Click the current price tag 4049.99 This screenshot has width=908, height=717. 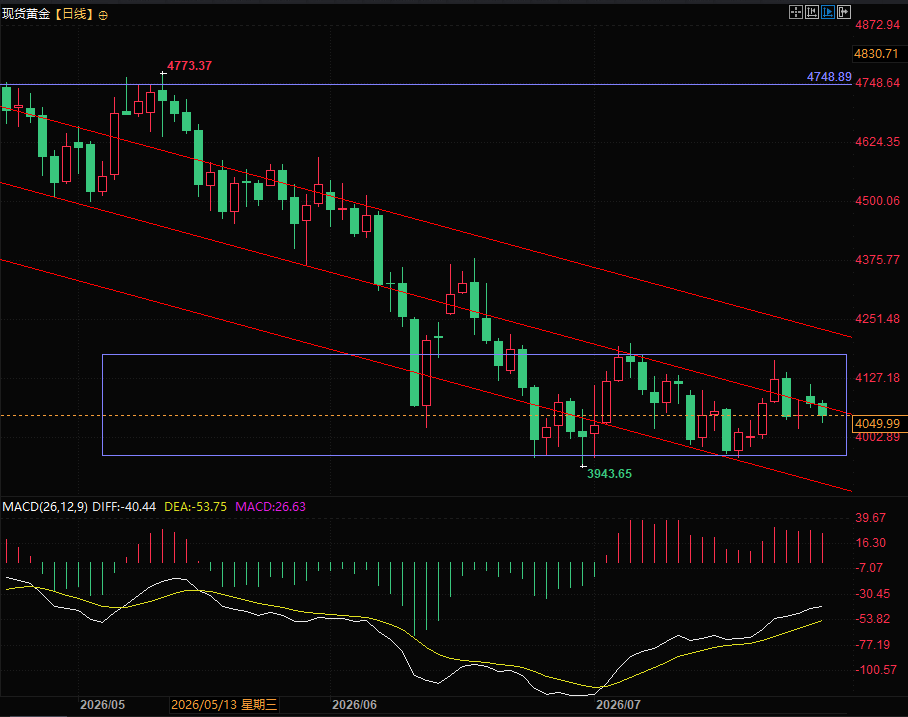coord(877,423)
